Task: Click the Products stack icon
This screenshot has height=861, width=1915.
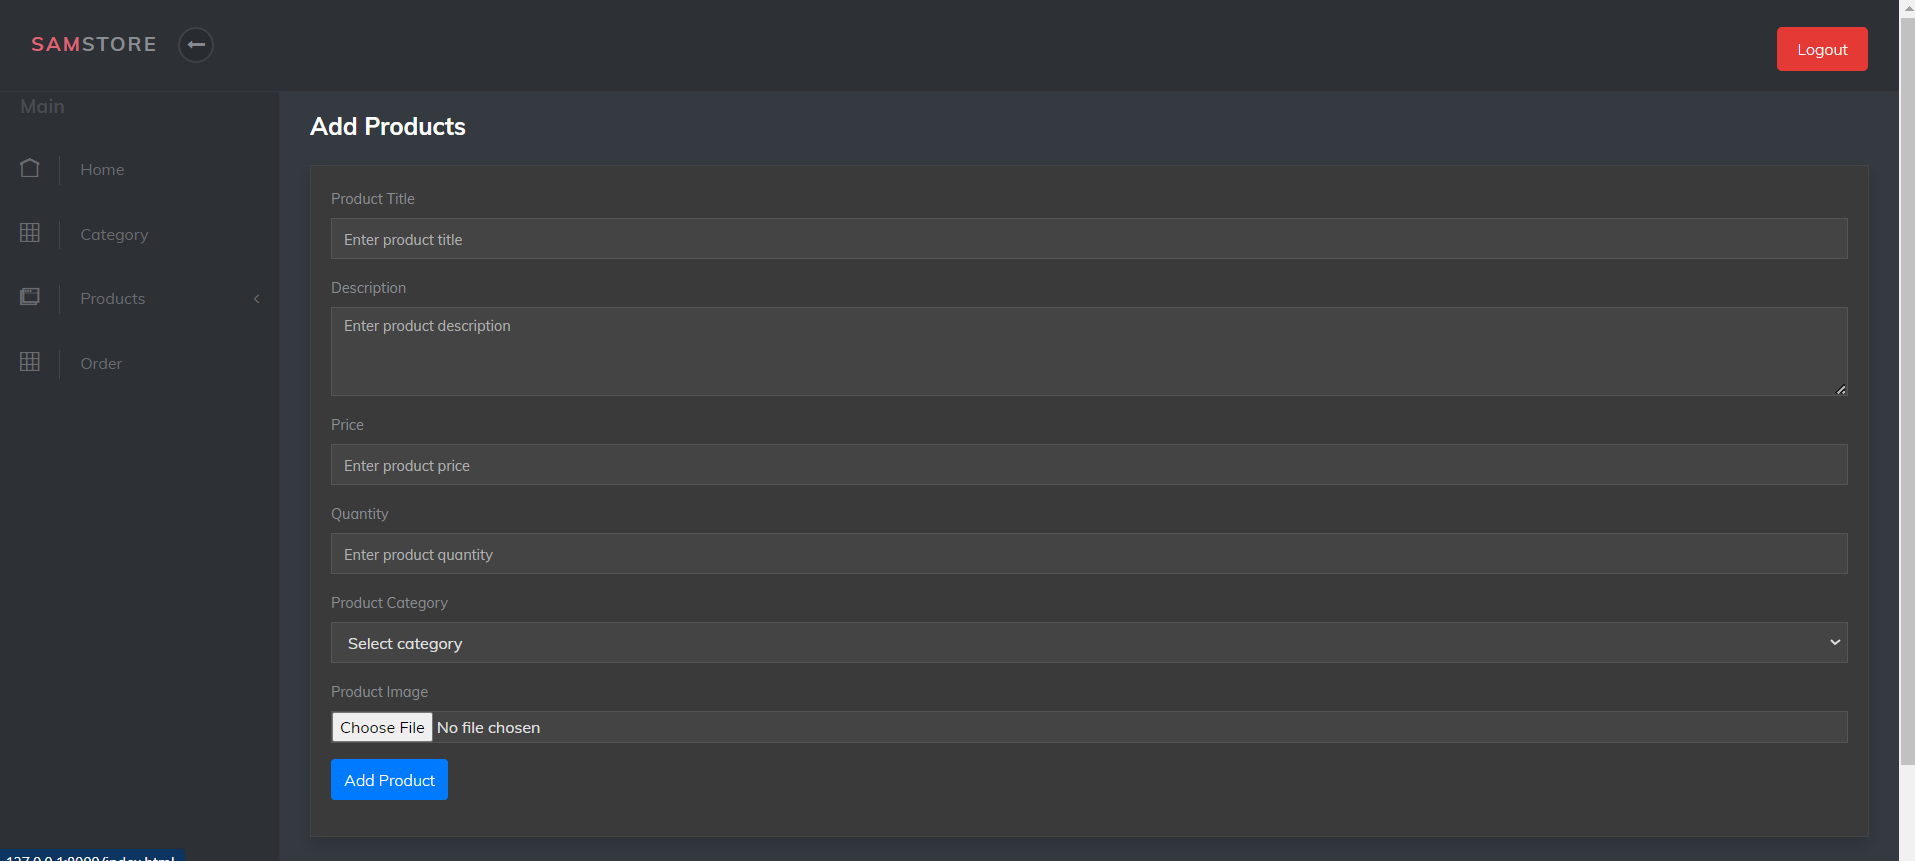Action: click(x=30, y=297)
